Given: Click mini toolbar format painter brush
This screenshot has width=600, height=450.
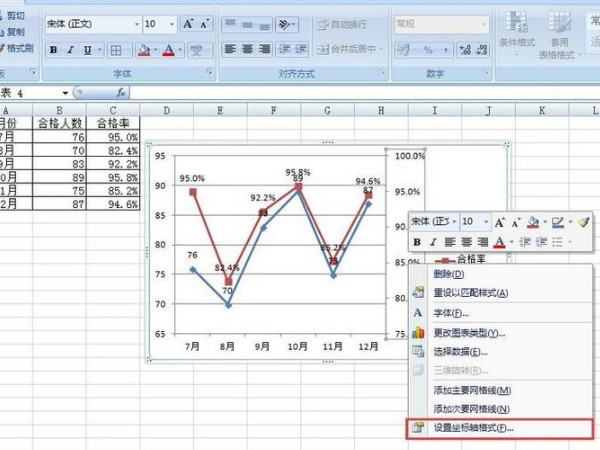Looking at the screenshot, I should pyautogui.click(x=584, y=222).
